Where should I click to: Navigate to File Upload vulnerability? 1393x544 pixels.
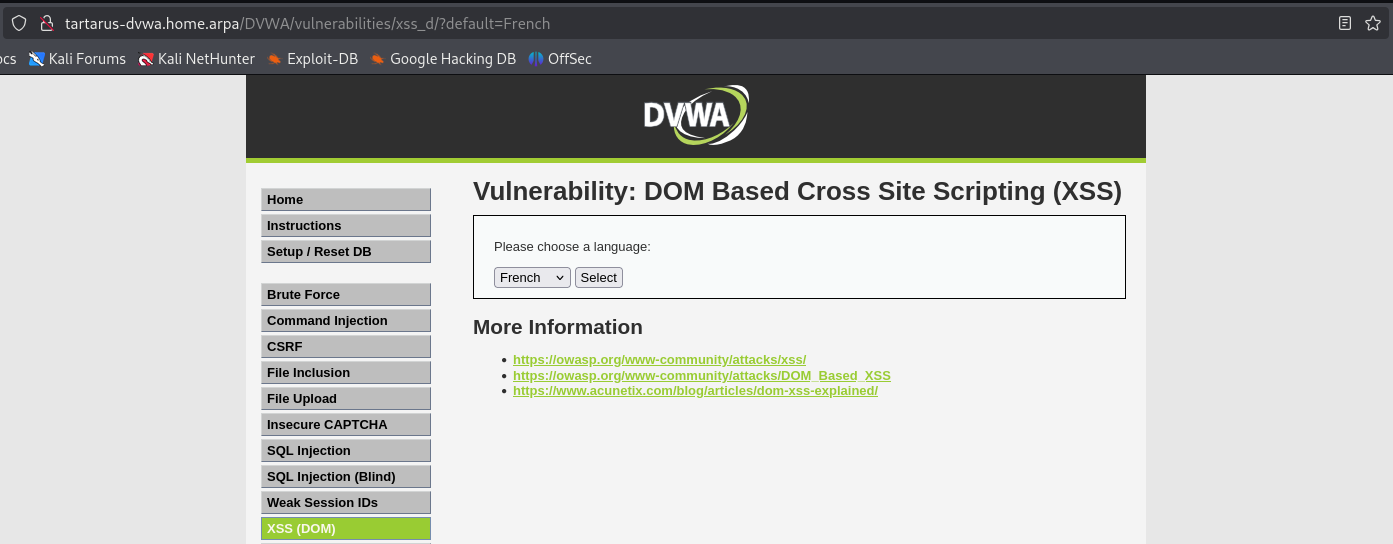click(345, 399)
